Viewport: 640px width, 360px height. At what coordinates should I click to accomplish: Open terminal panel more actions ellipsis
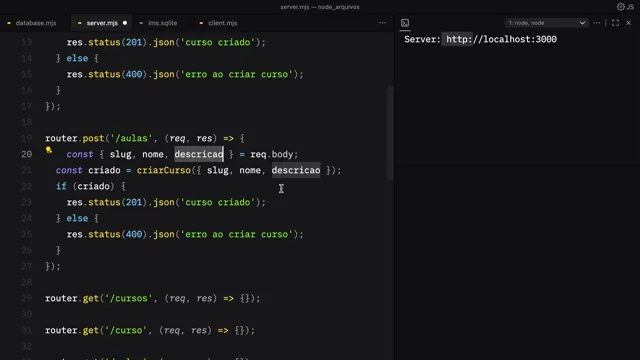pos(597,23)
